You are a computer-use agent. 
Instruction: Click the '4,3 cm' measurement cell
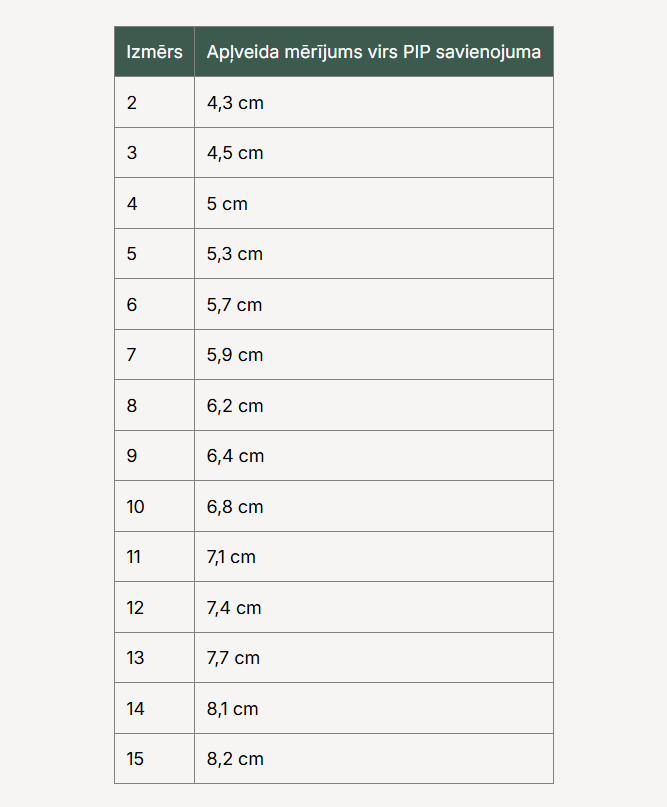235,102
